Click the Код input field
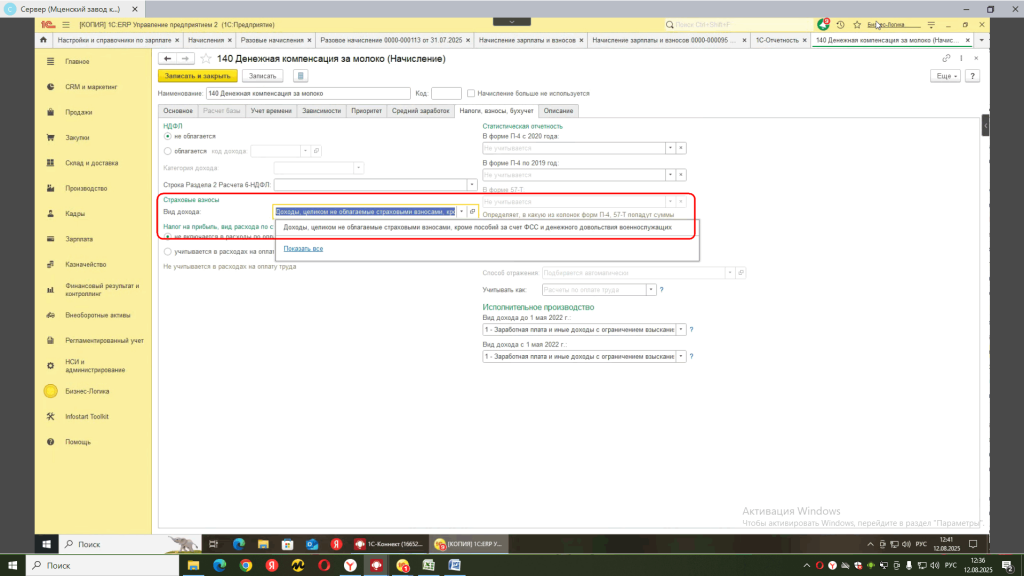 coord(446,93)
